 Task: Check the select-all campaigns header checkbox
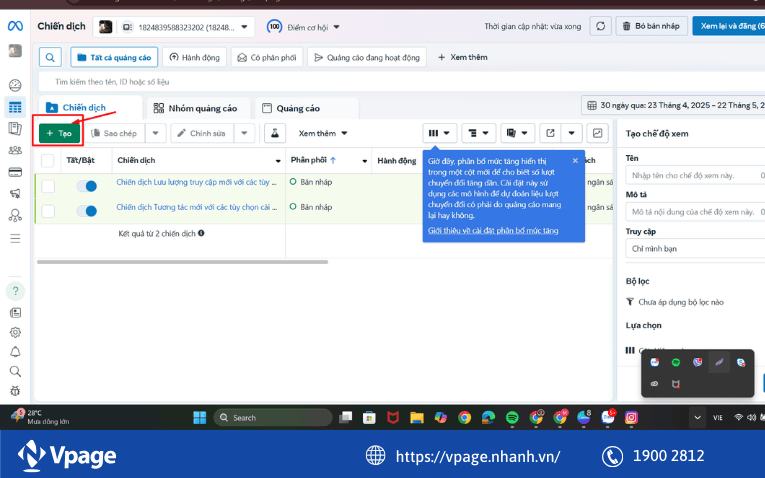pos(47,160)
